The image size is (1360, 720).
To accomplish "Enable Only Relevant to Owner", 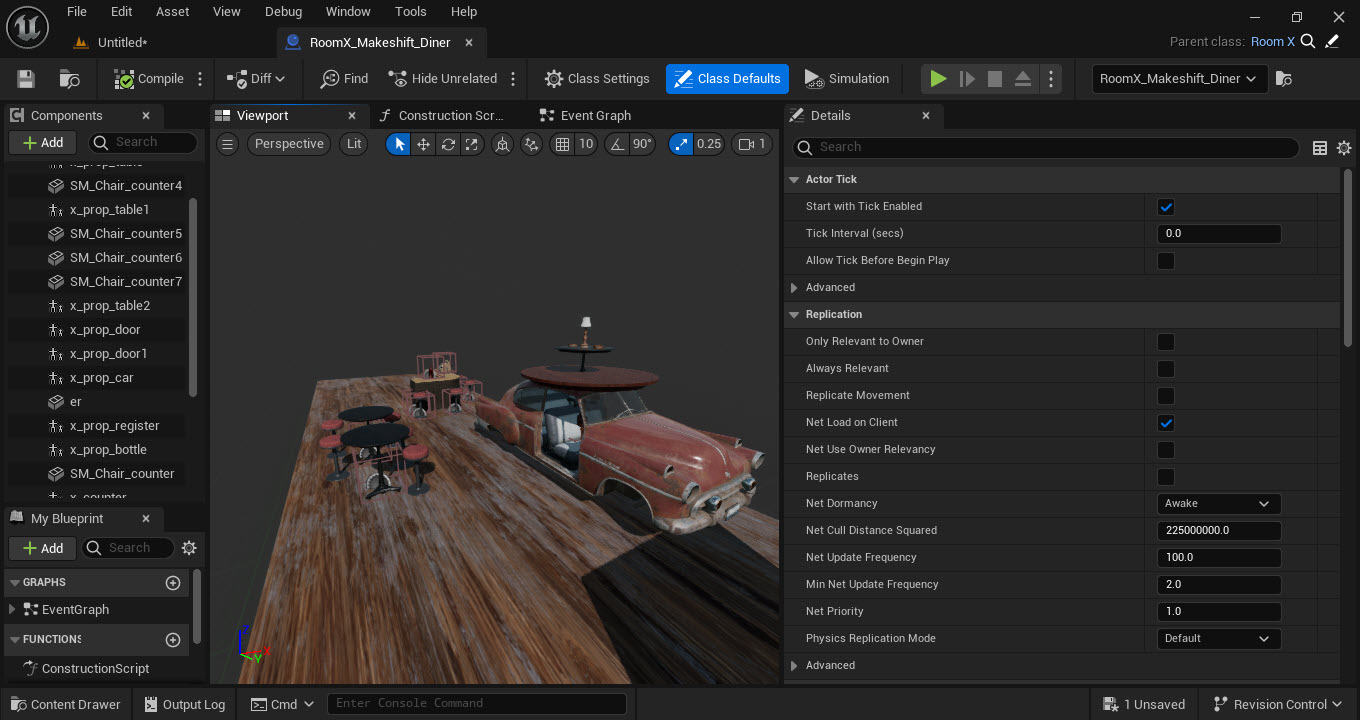I will 1165,342.
